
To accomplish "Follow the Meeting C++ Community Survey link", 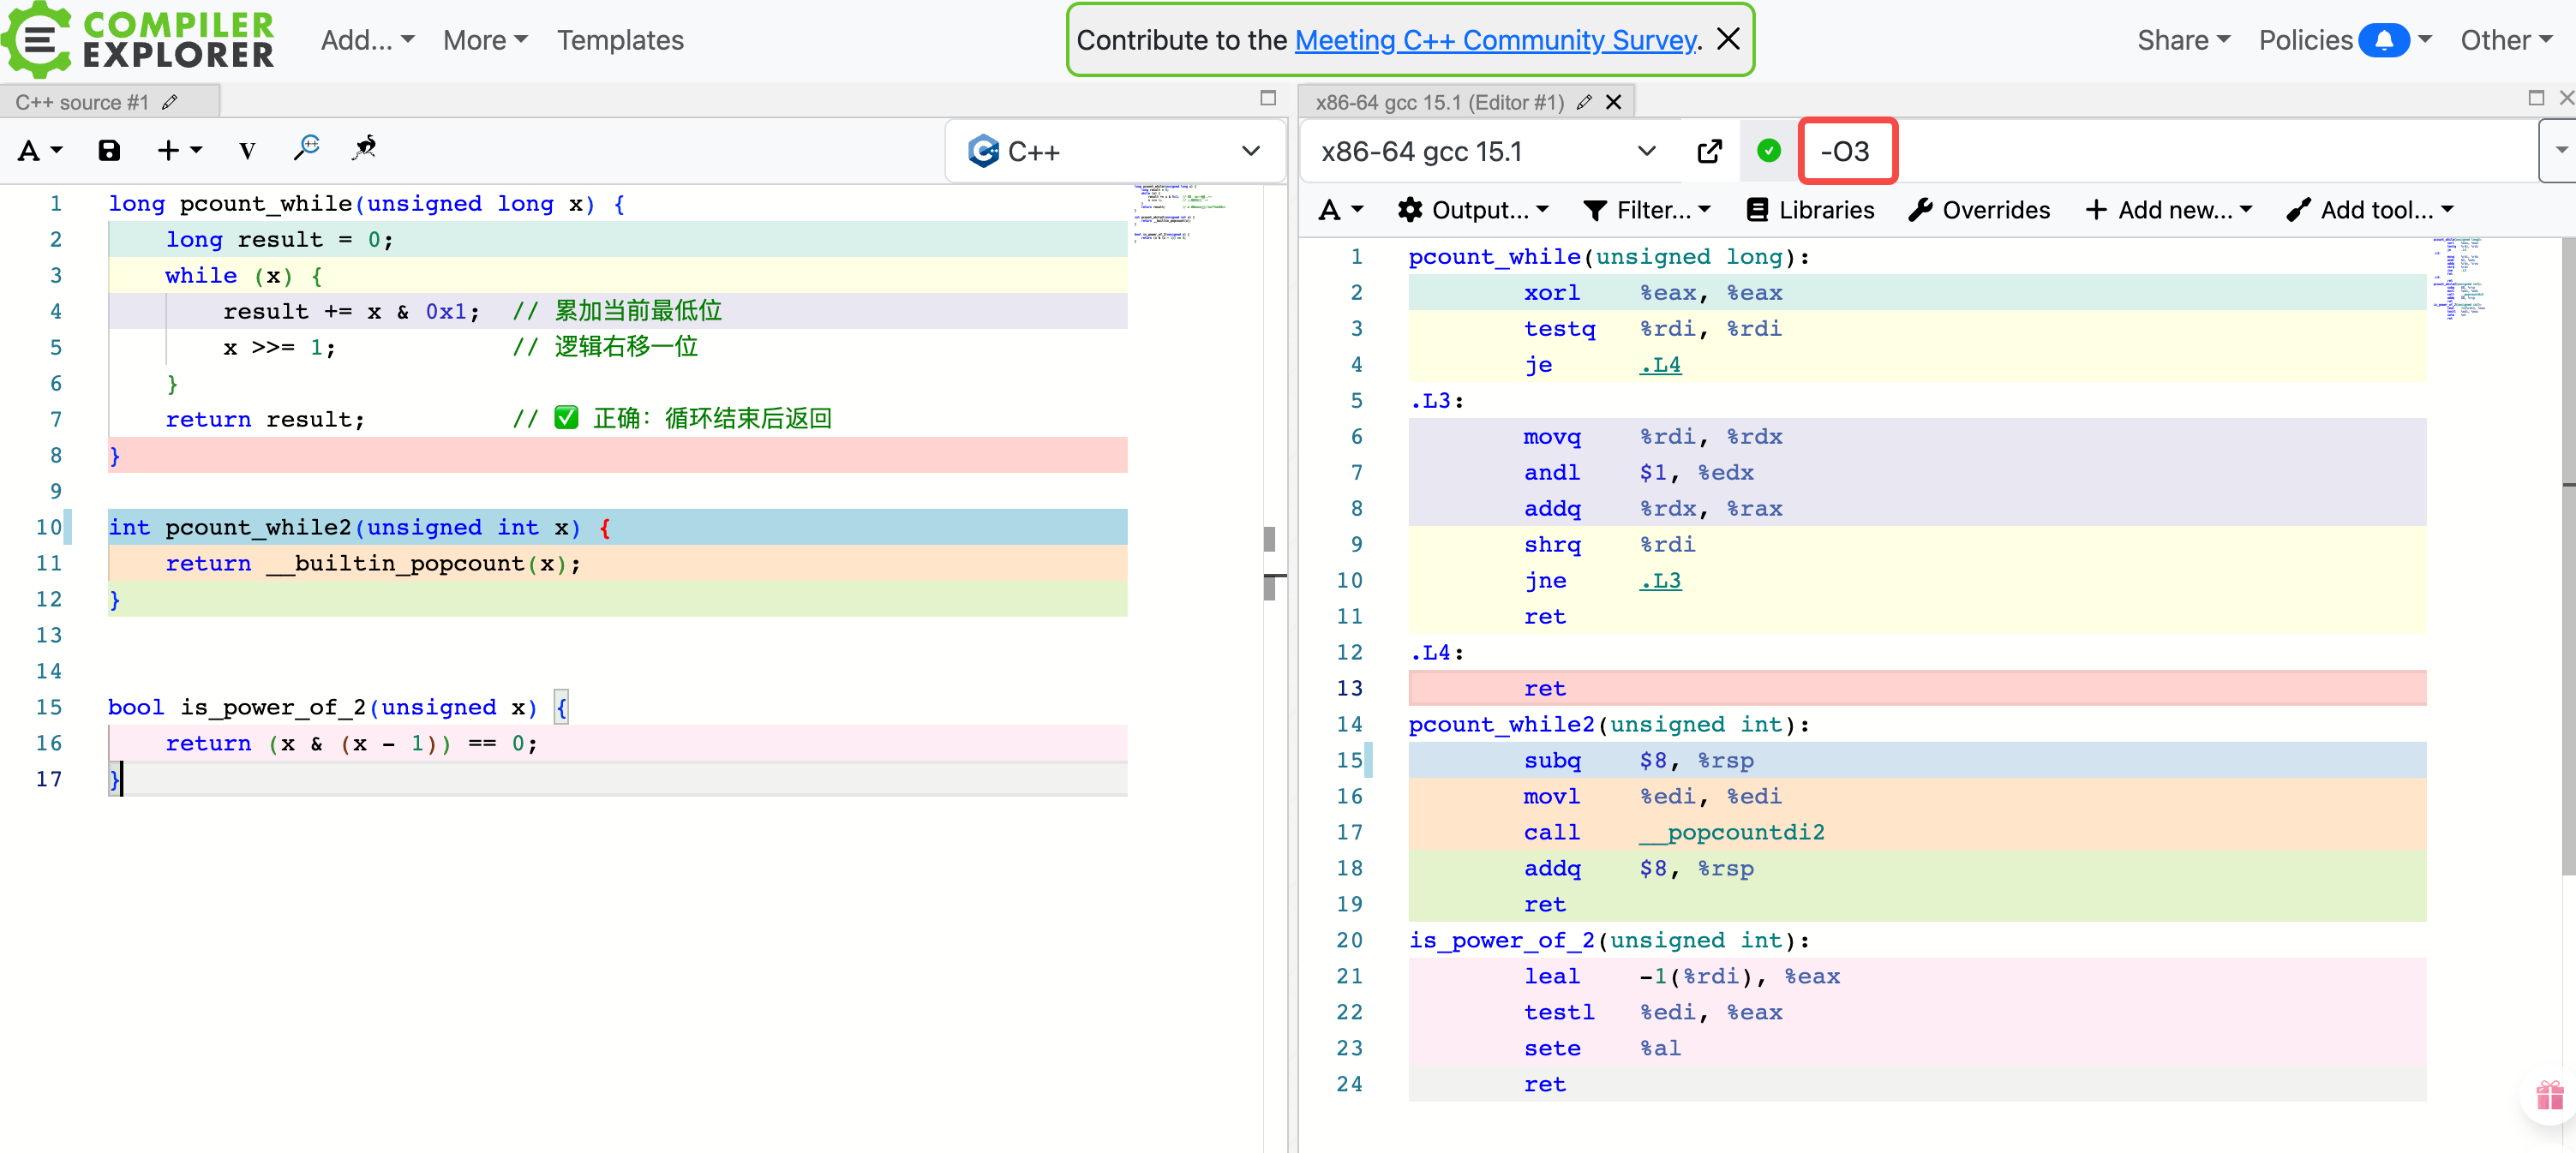I will 1495,40.
